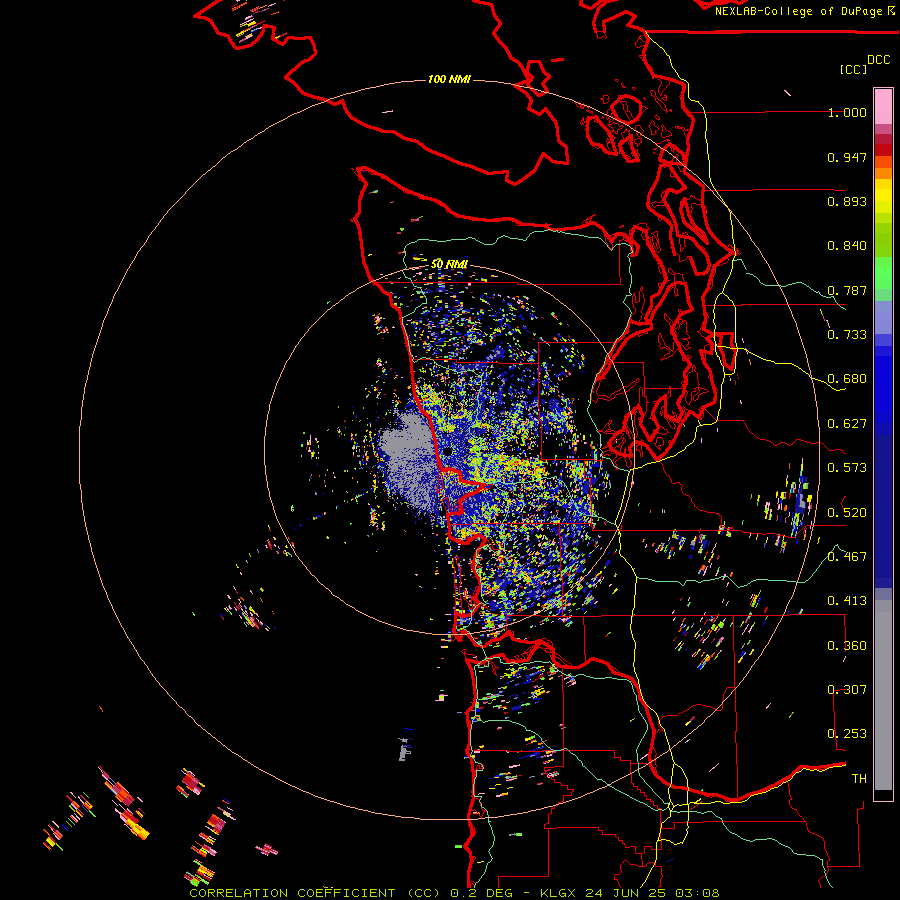Viewport: 900px width, 900px height.
Task: Click the 0.840 scale value
Action: (847, 246)
